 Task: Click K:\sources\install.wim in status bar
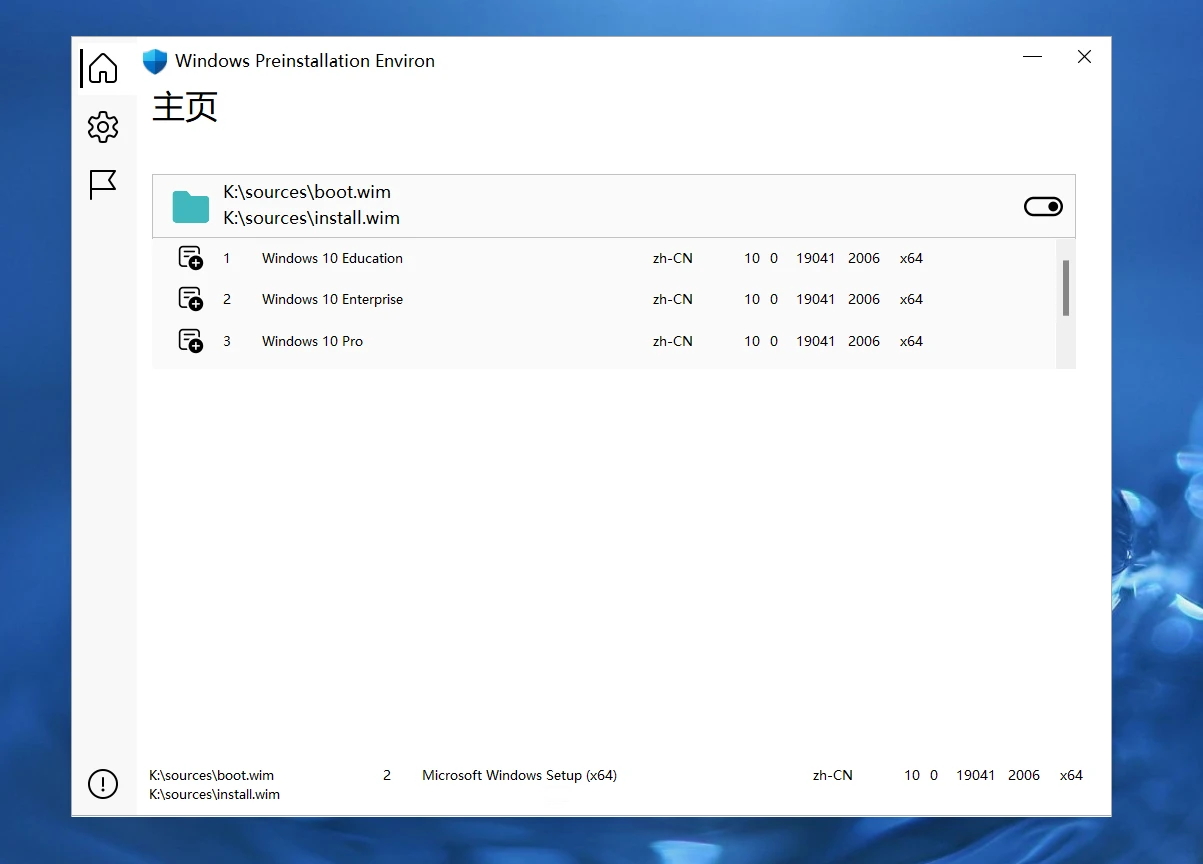pos(214,794)
